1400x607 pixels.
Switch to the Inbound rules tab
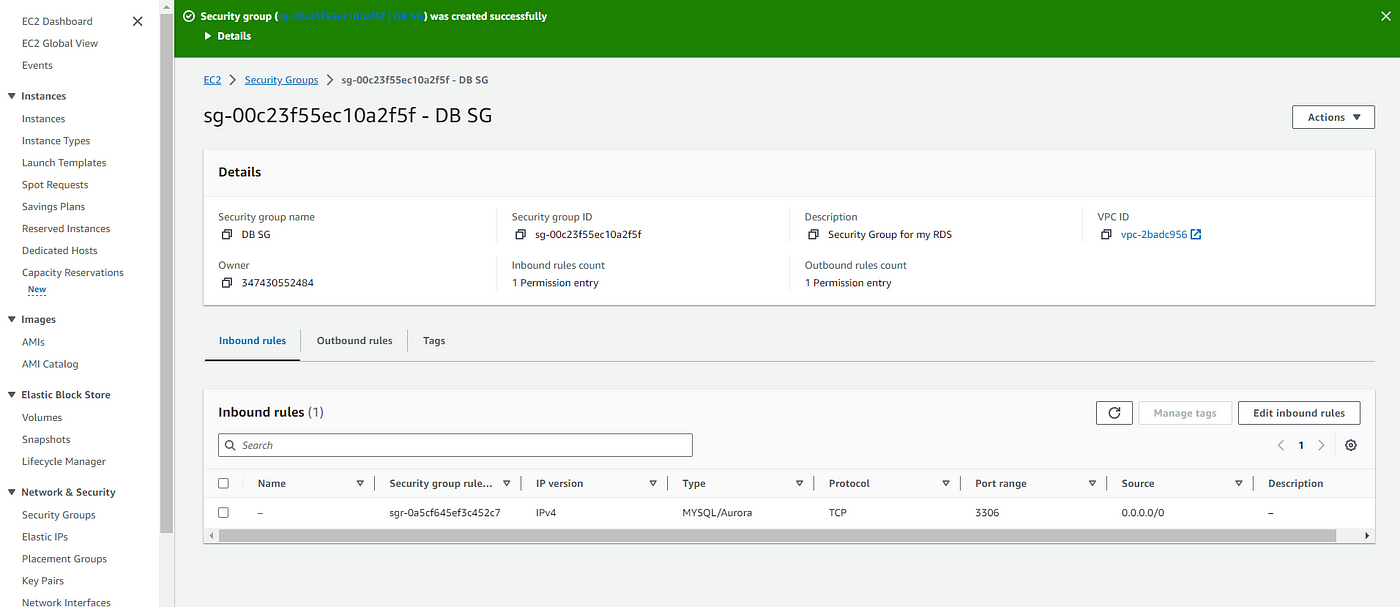[252, 341]
